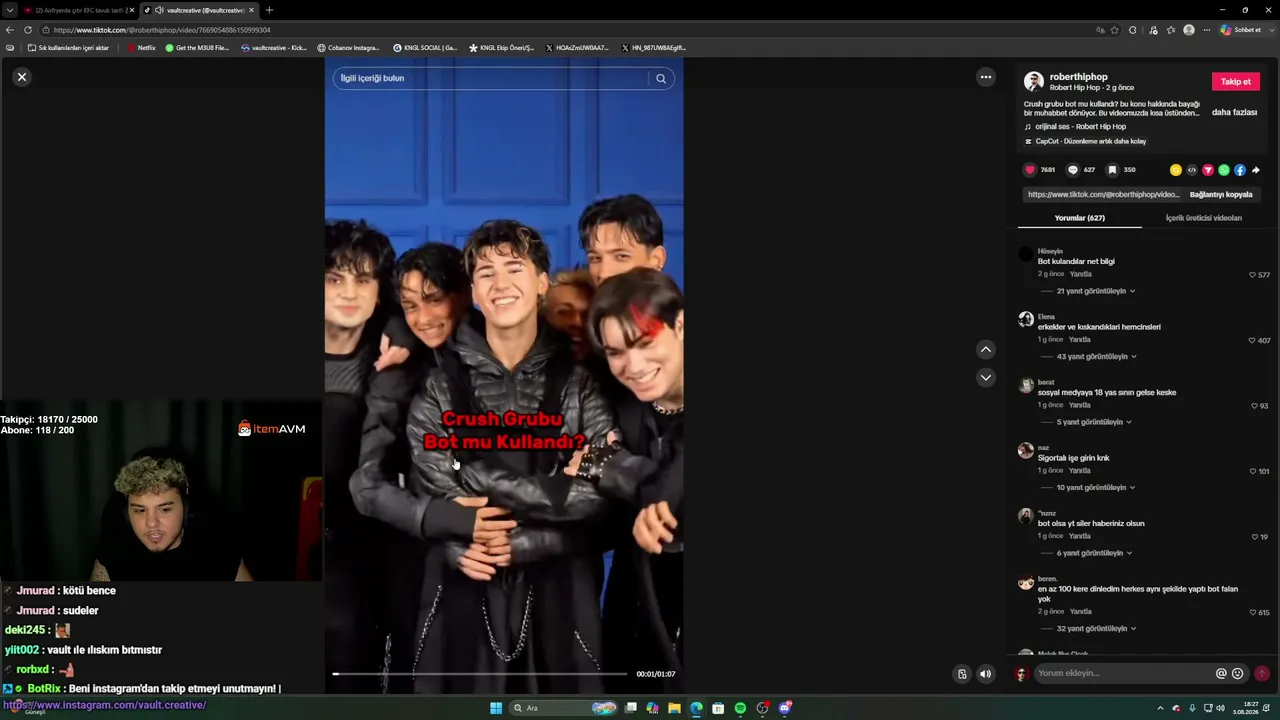Save the video with the bookmark icon

point(1112,170)
